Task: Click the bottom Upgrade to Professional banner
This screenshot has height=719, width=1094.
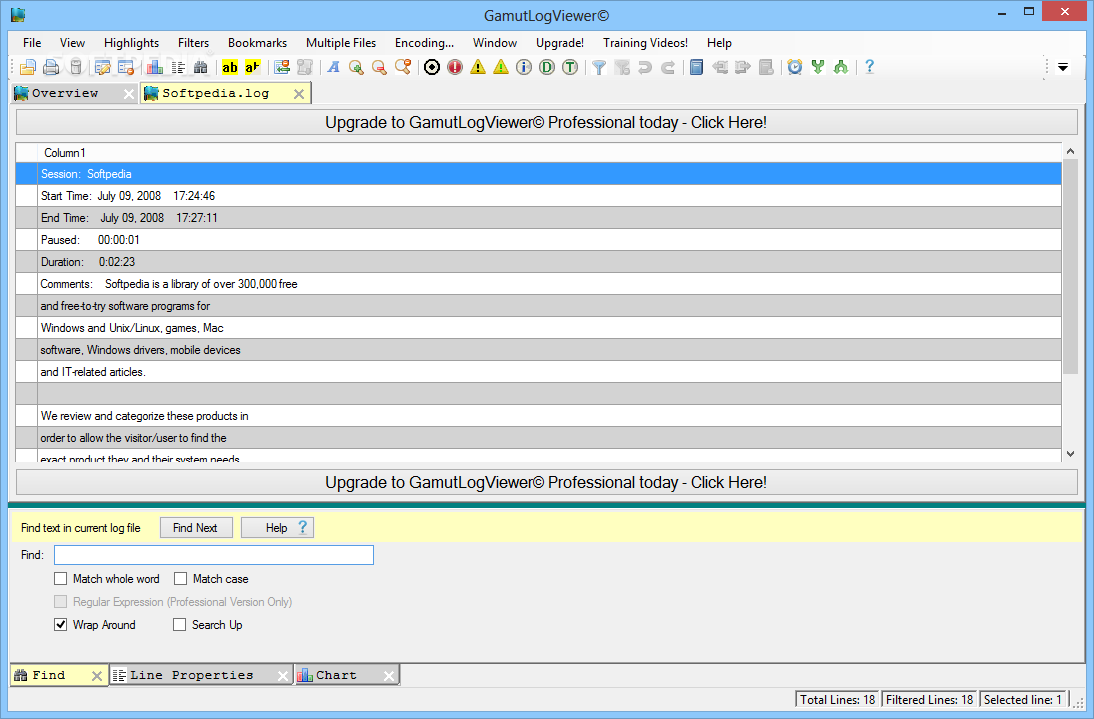Action: coord(546,483)
